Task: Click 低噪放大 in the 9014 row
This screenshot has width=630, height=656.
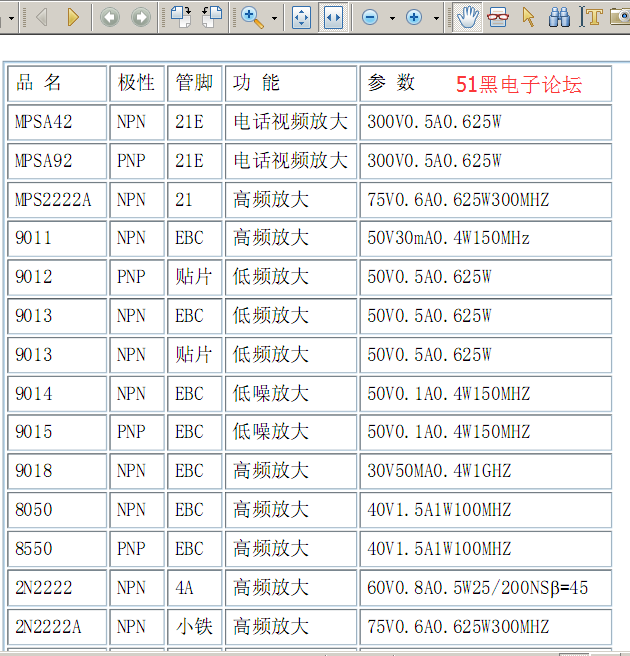Action: click(x=271, y=394)
